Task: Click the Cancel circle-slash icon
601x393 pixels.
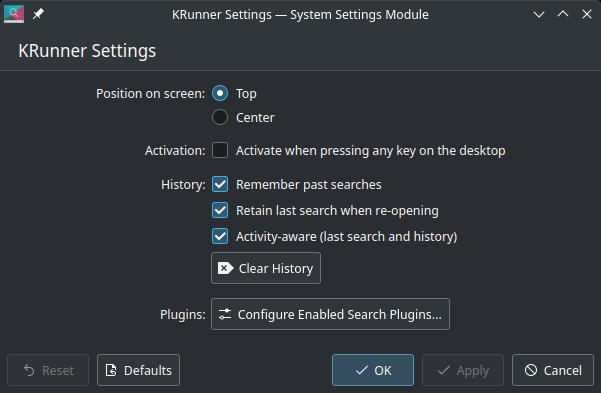Action: [531, 370]
